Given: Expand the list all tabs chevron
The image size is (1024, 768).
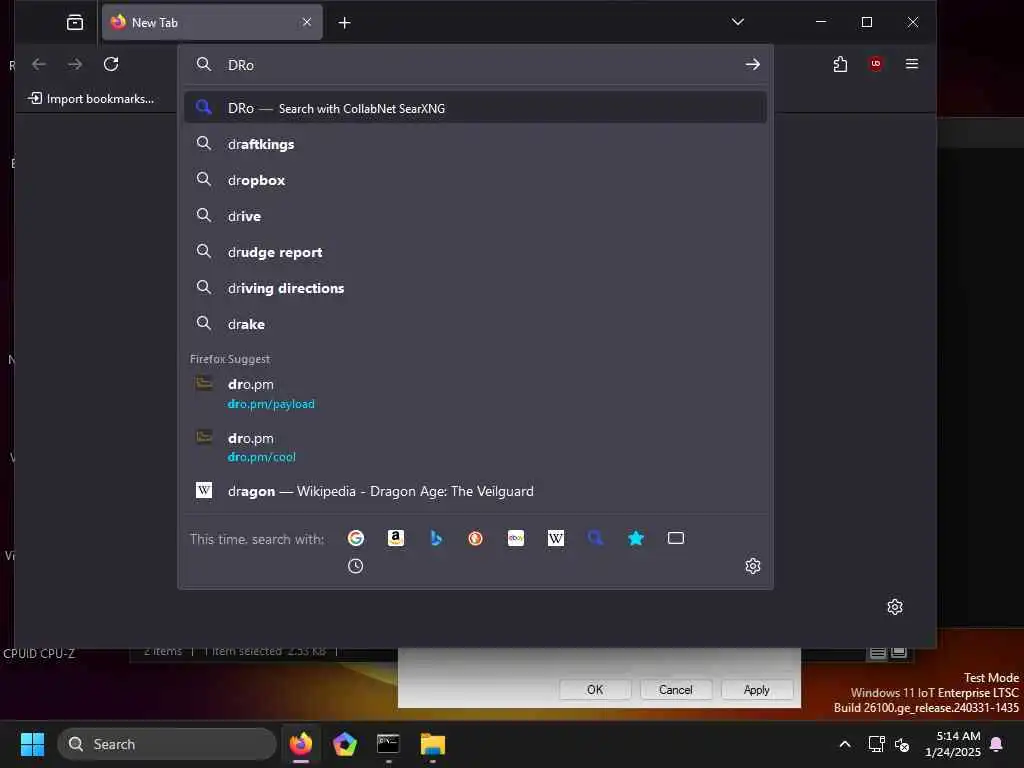Looking at the screenshot, I should [738, 22].
